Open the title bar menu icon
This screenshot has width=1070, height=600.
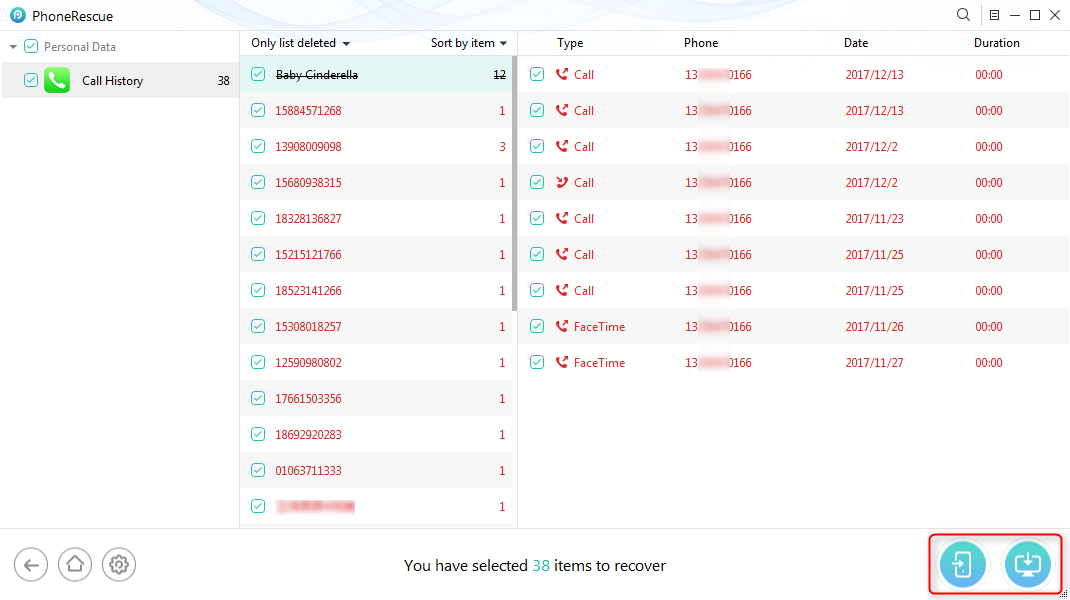coord(994,15)
